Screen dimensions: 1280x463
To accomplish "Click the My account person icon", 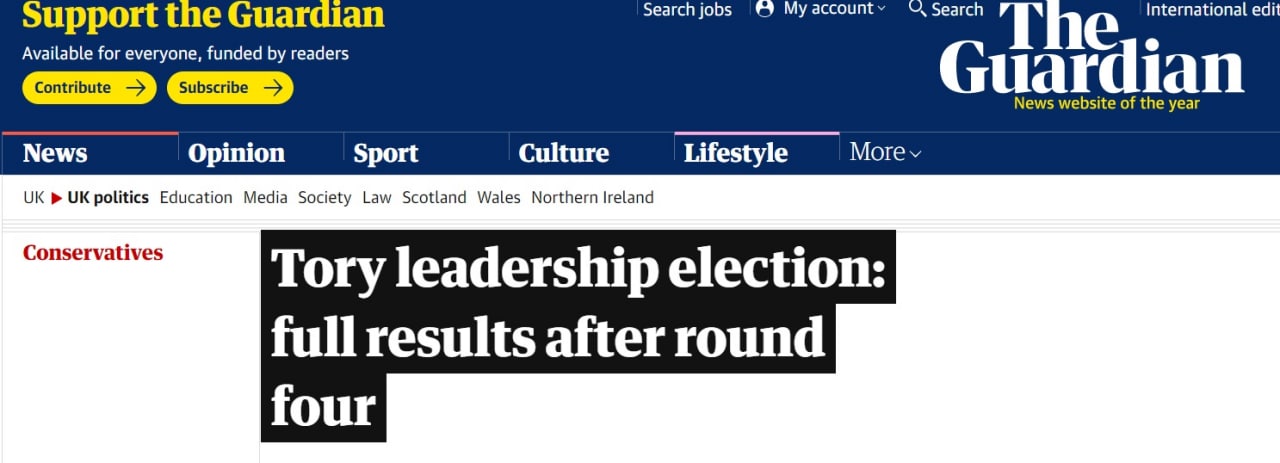I will (765, 9).
